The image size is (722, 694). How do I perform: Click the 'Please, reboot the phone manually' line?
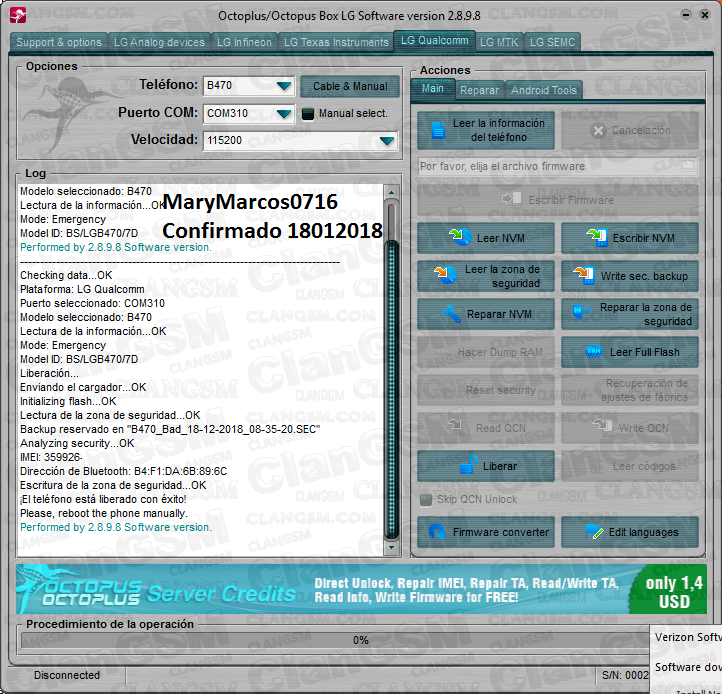pos(104,513)
